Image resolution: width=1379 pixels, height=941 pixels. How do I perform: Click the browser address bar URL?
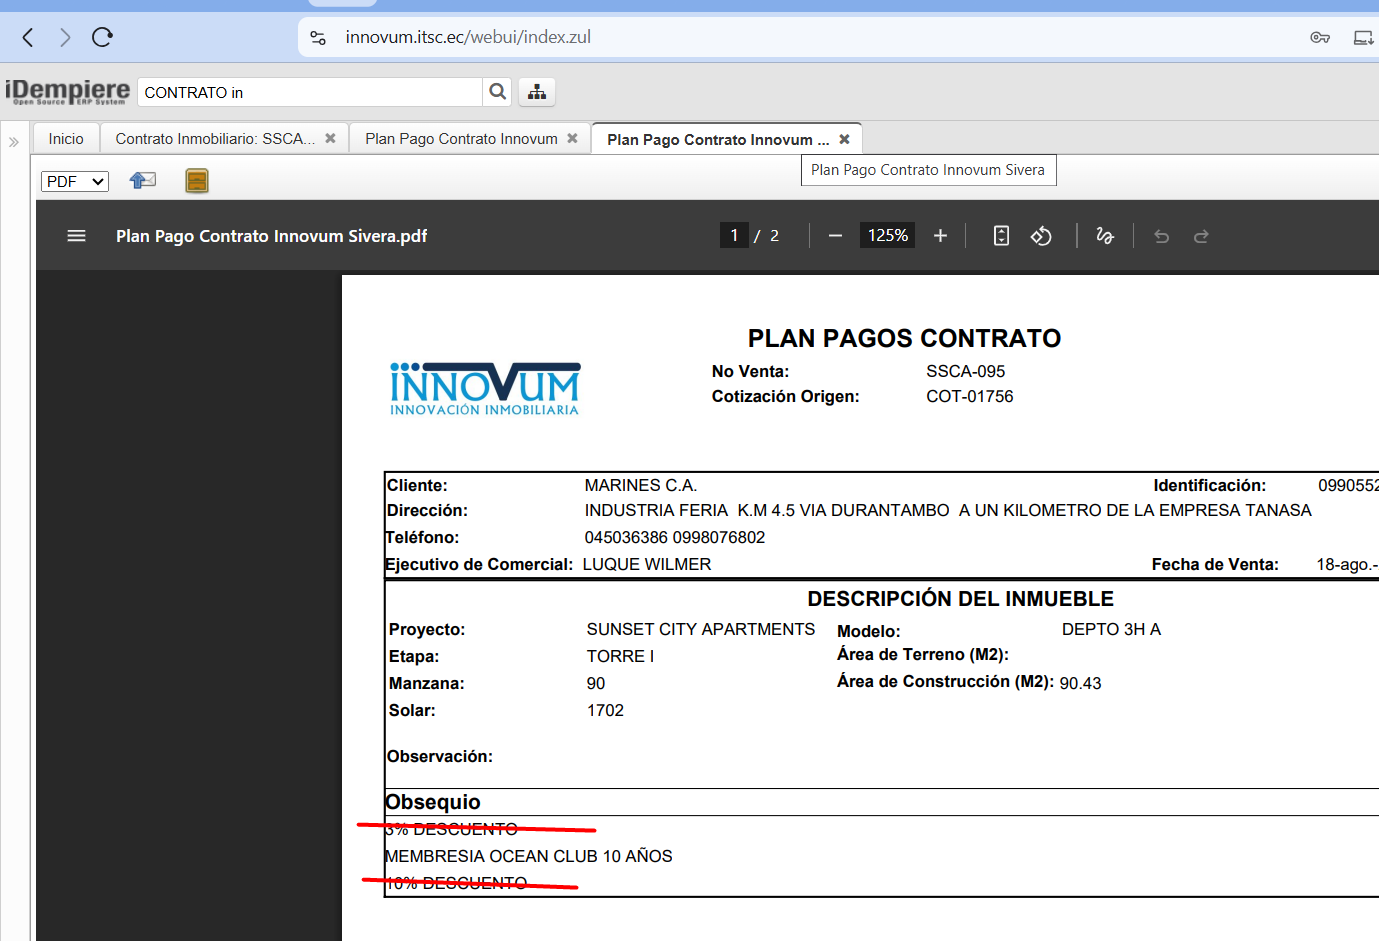click(468, 37)
